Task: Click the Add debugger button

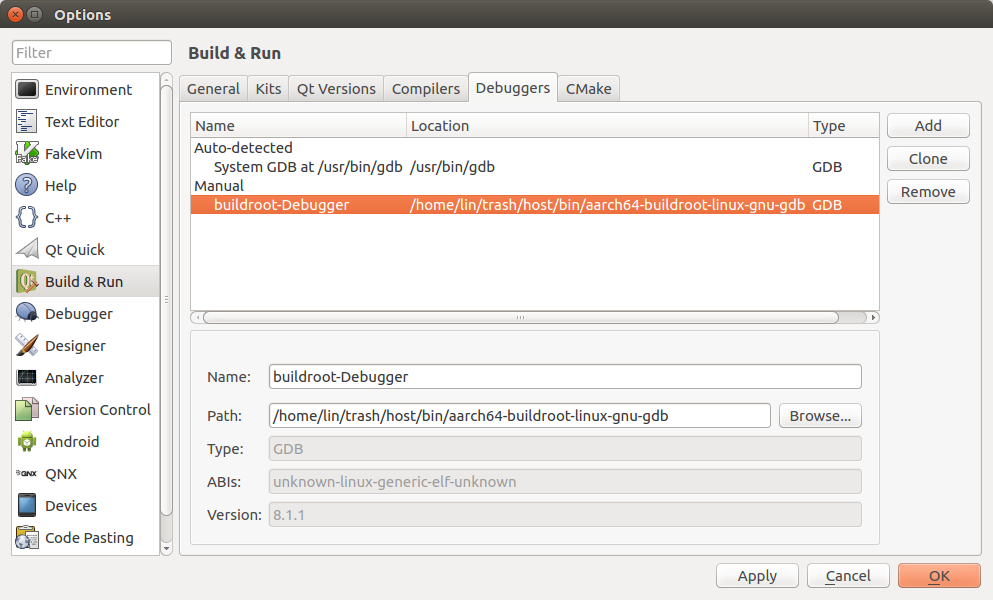Action: (927, 125)
